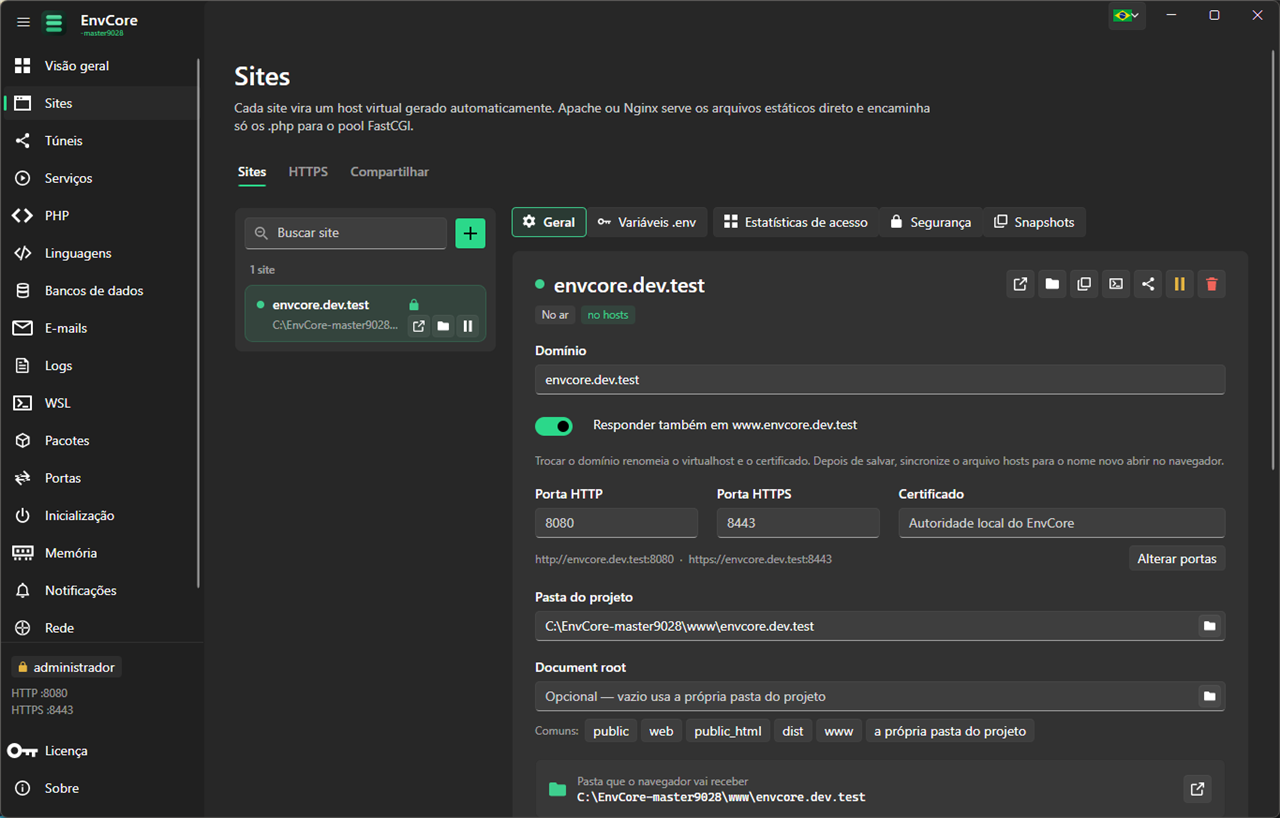Screen dimensions: 1280x818
Task: Choose the web document root suggestion
Action: pyautogui.click(x=661, y=731)
